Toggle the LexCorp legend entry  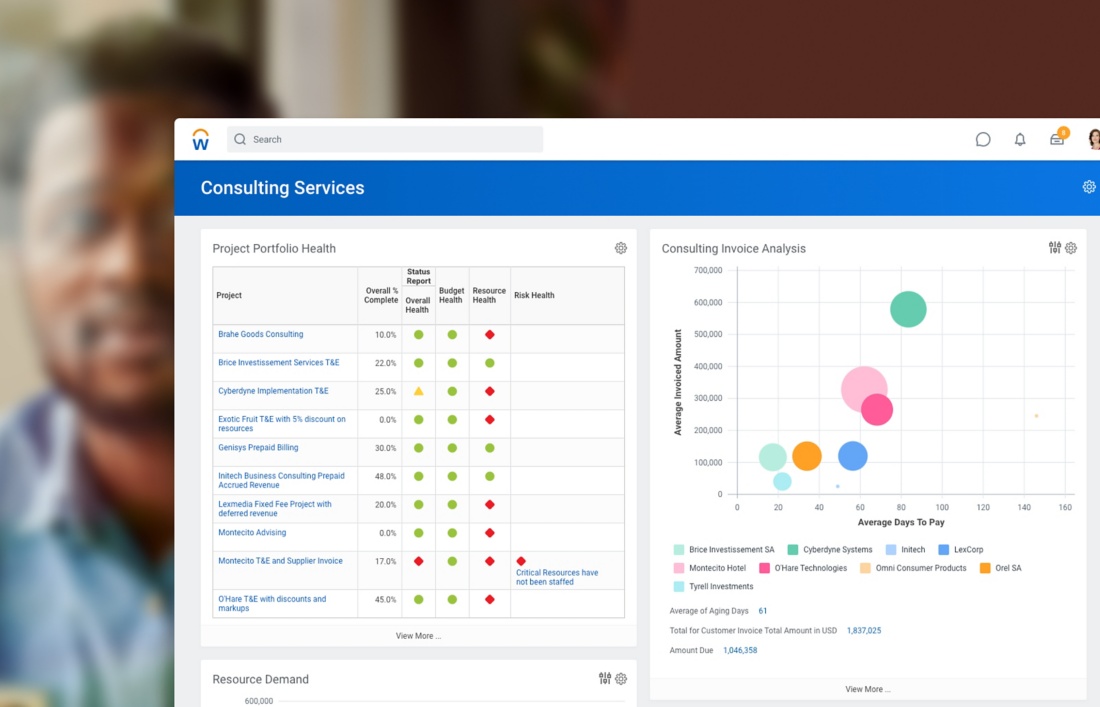click(967, 550)
